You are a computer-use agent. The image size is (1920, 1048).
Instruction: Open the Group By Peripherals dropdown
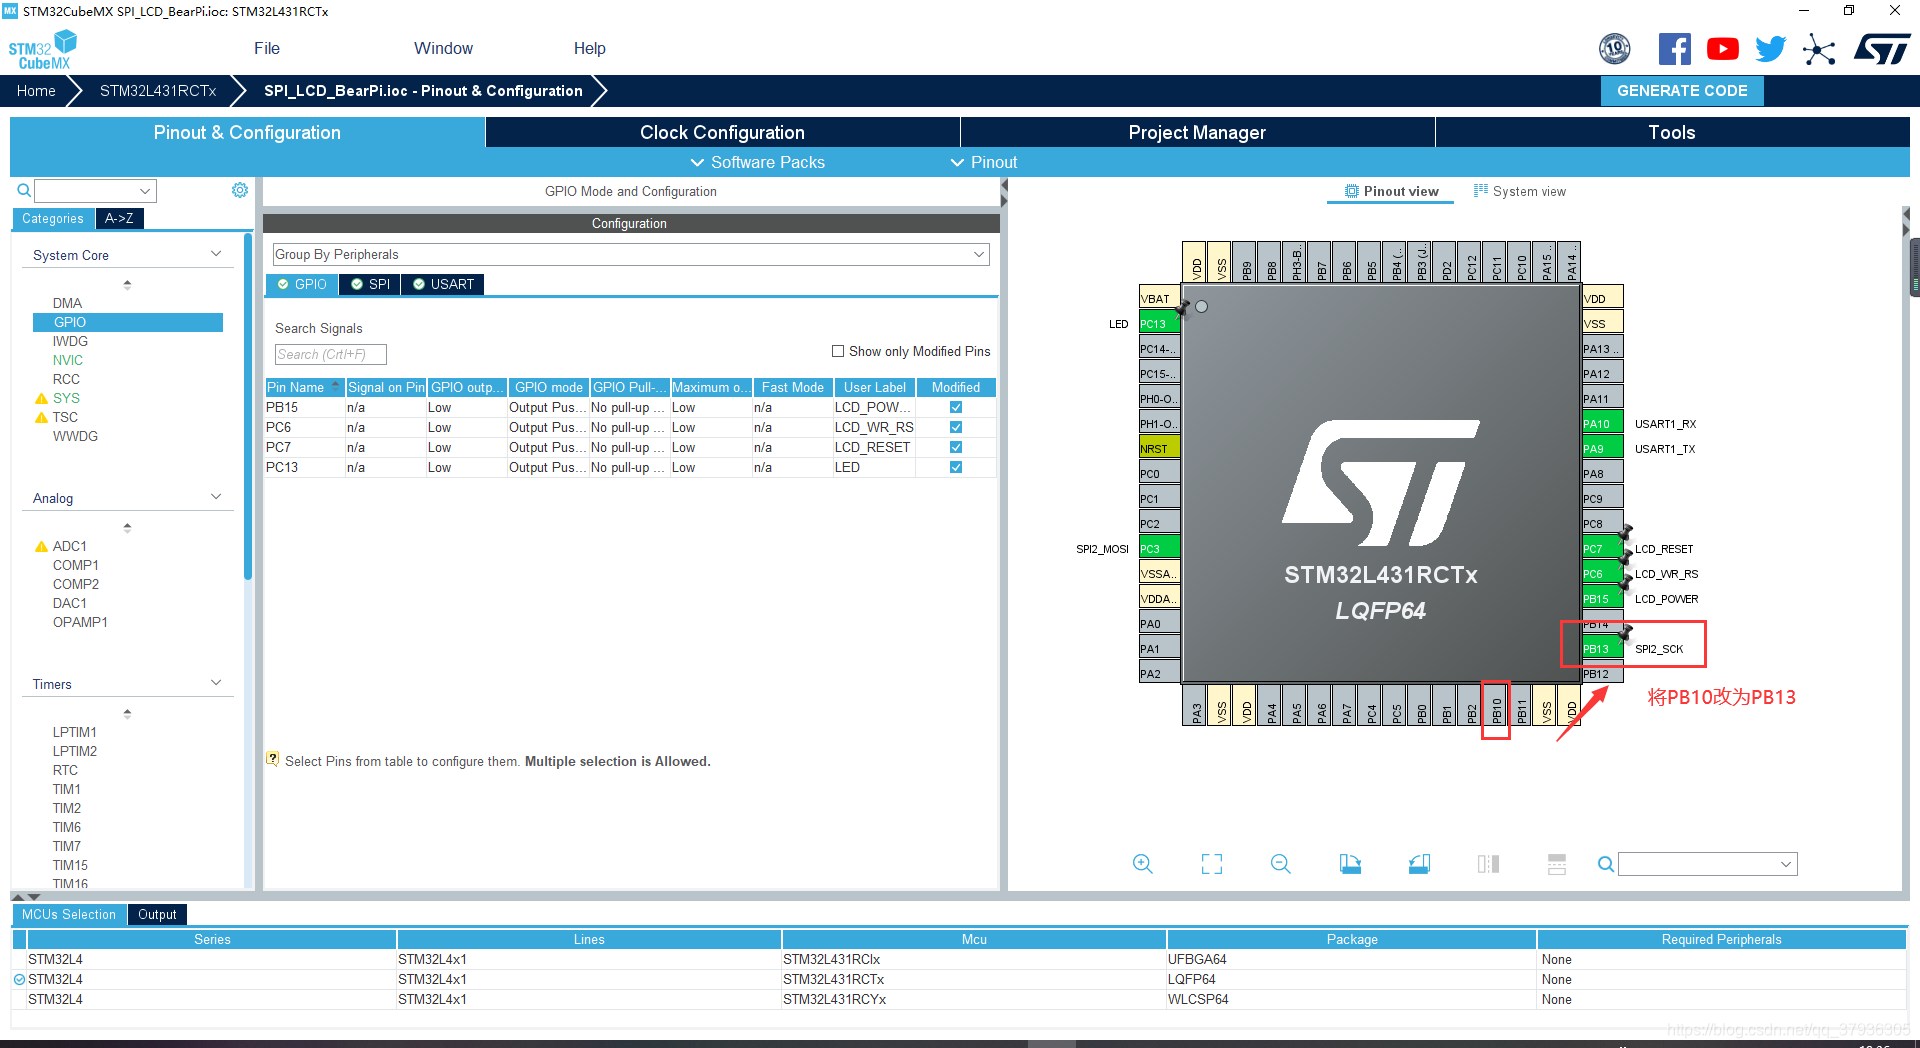tap(631, 254)
